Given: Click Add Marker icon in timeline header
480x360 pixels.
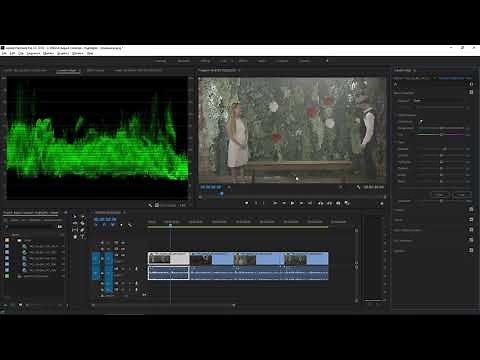Looking at the screenshot, I should 121,225.
